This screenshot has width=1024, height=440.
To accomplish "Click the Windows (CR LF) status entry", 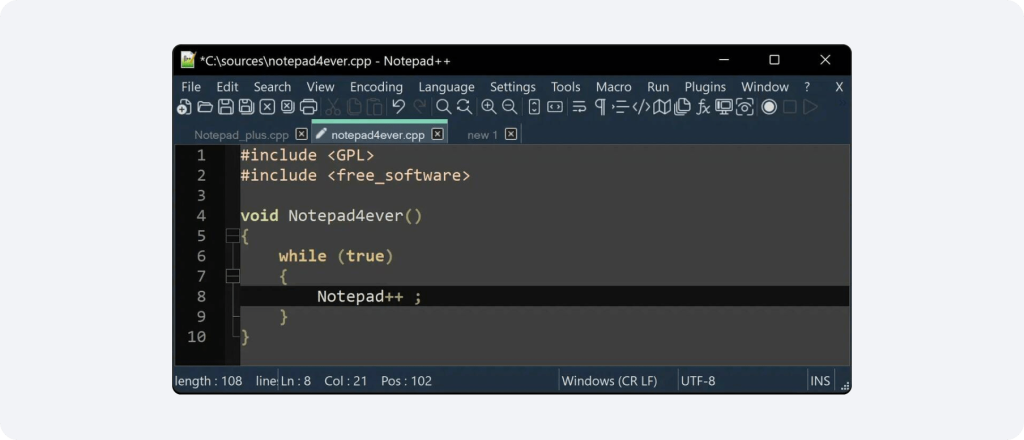I will pos(609,381).
